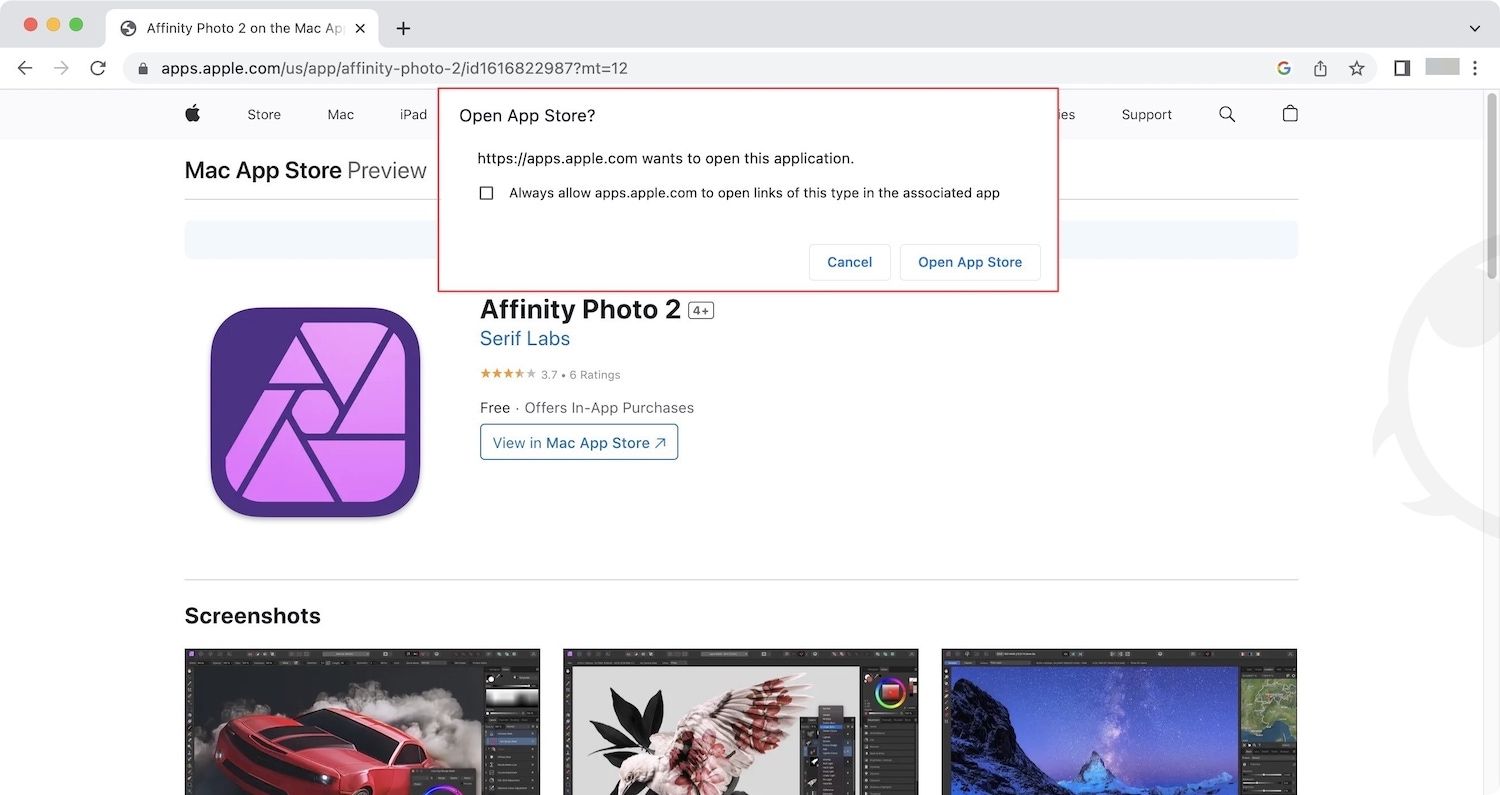Open the Mac menu item

[340, 114]
